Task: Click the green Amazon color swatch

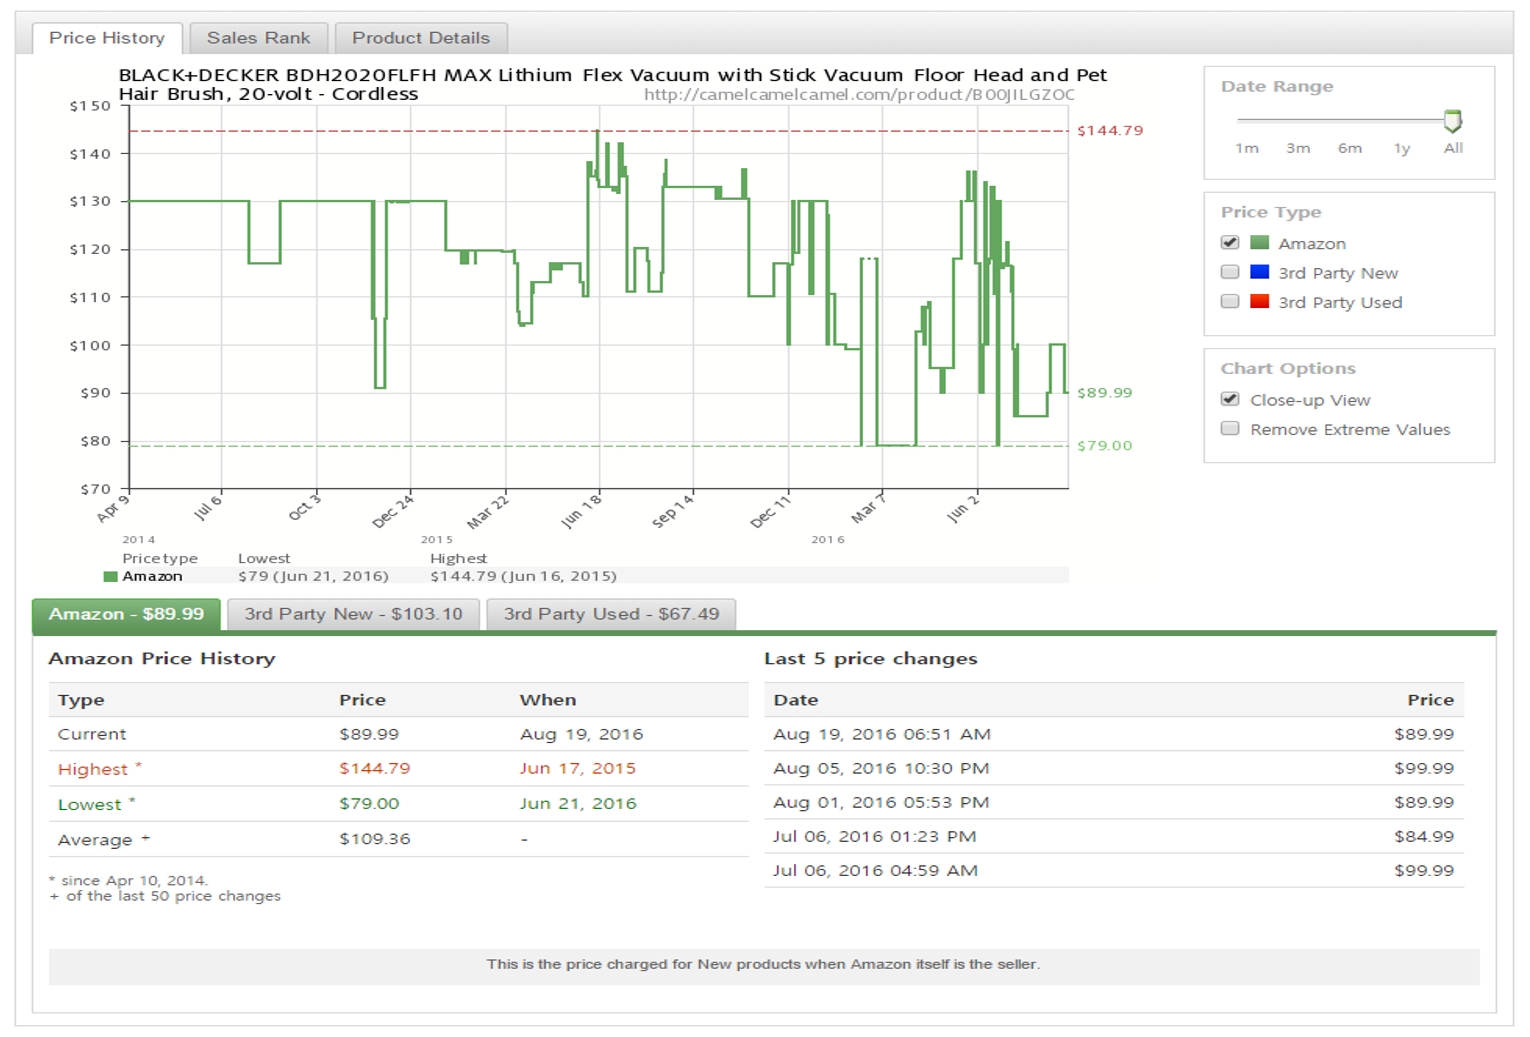Action: pos(1259,243)
